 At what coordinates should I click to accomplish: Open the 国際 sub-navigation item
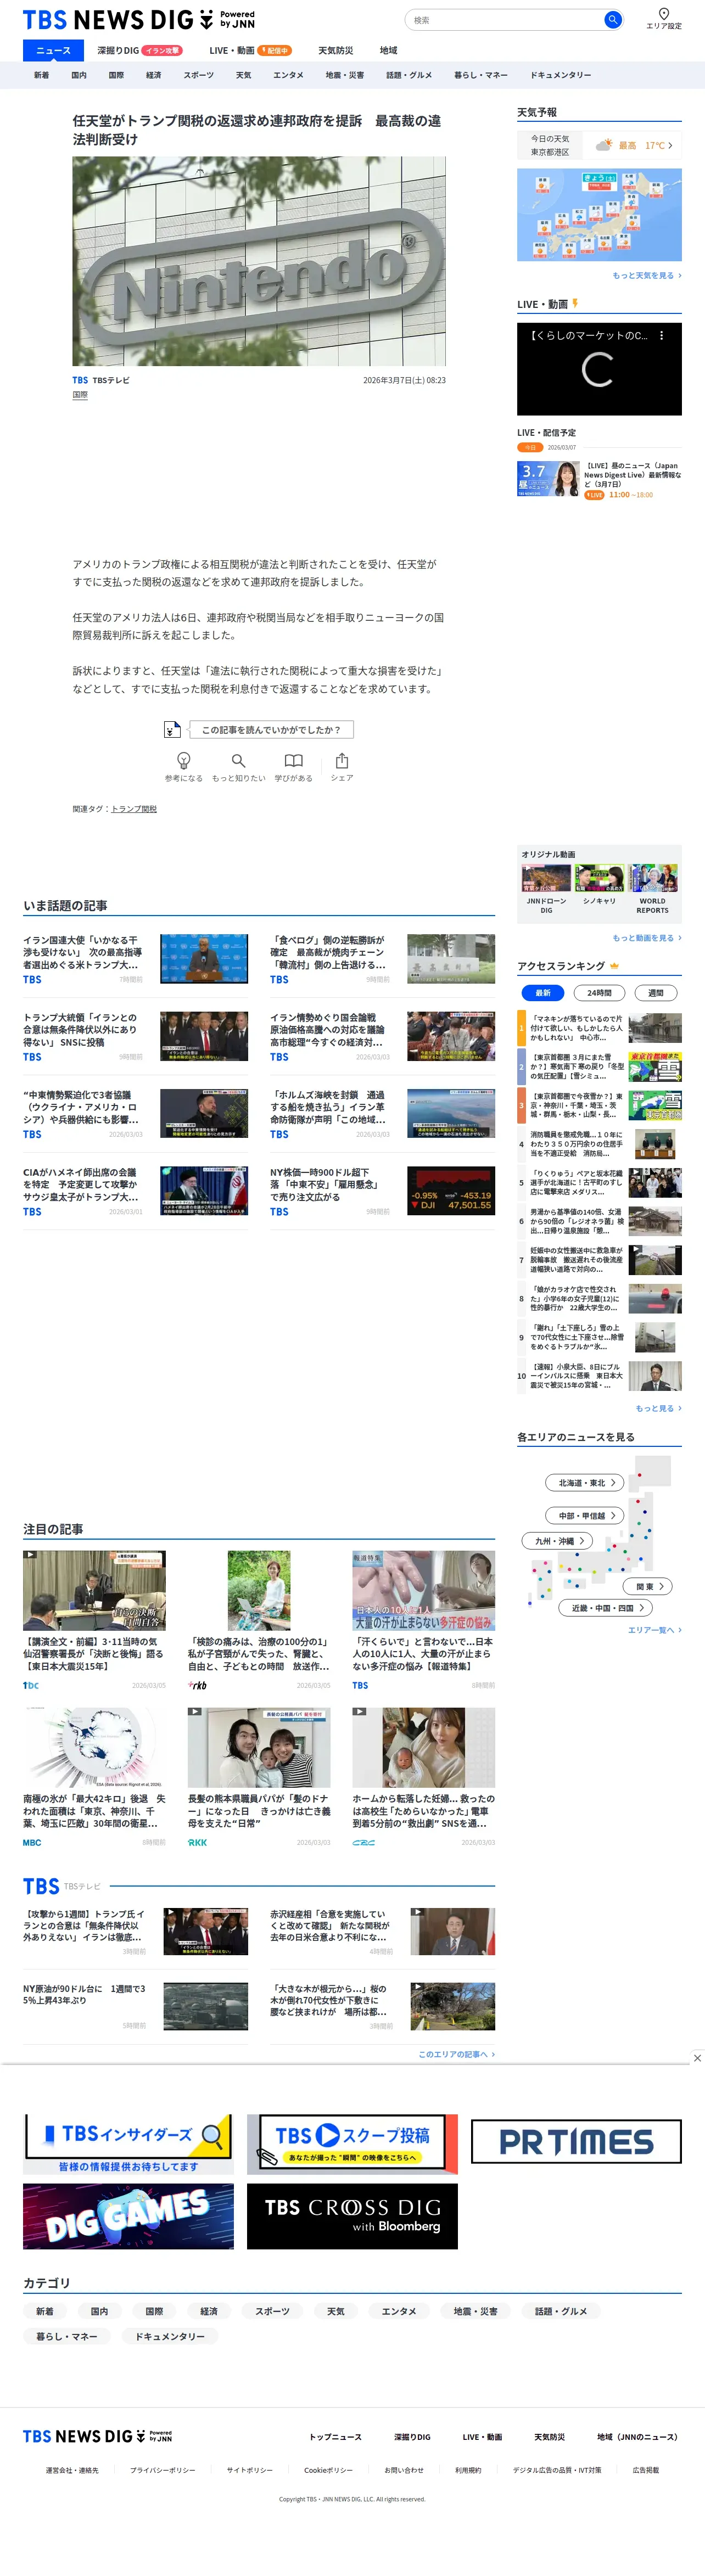(116, 75)
